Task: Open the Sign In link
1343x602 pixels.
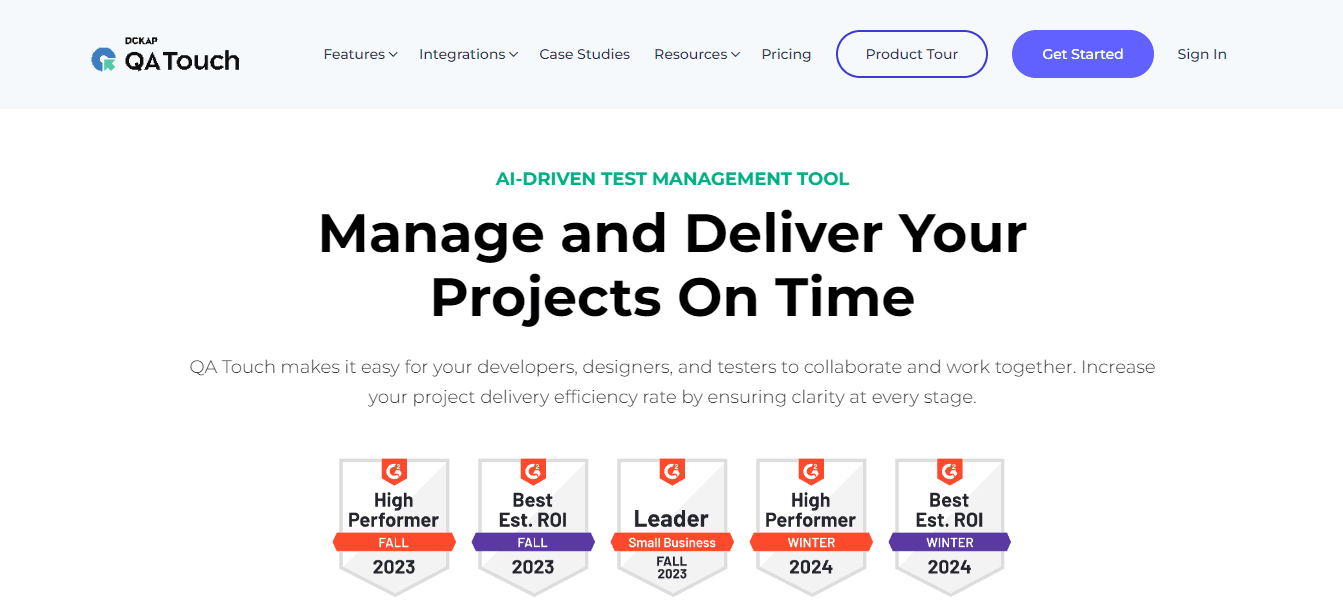Action: tap(1202, 54)
